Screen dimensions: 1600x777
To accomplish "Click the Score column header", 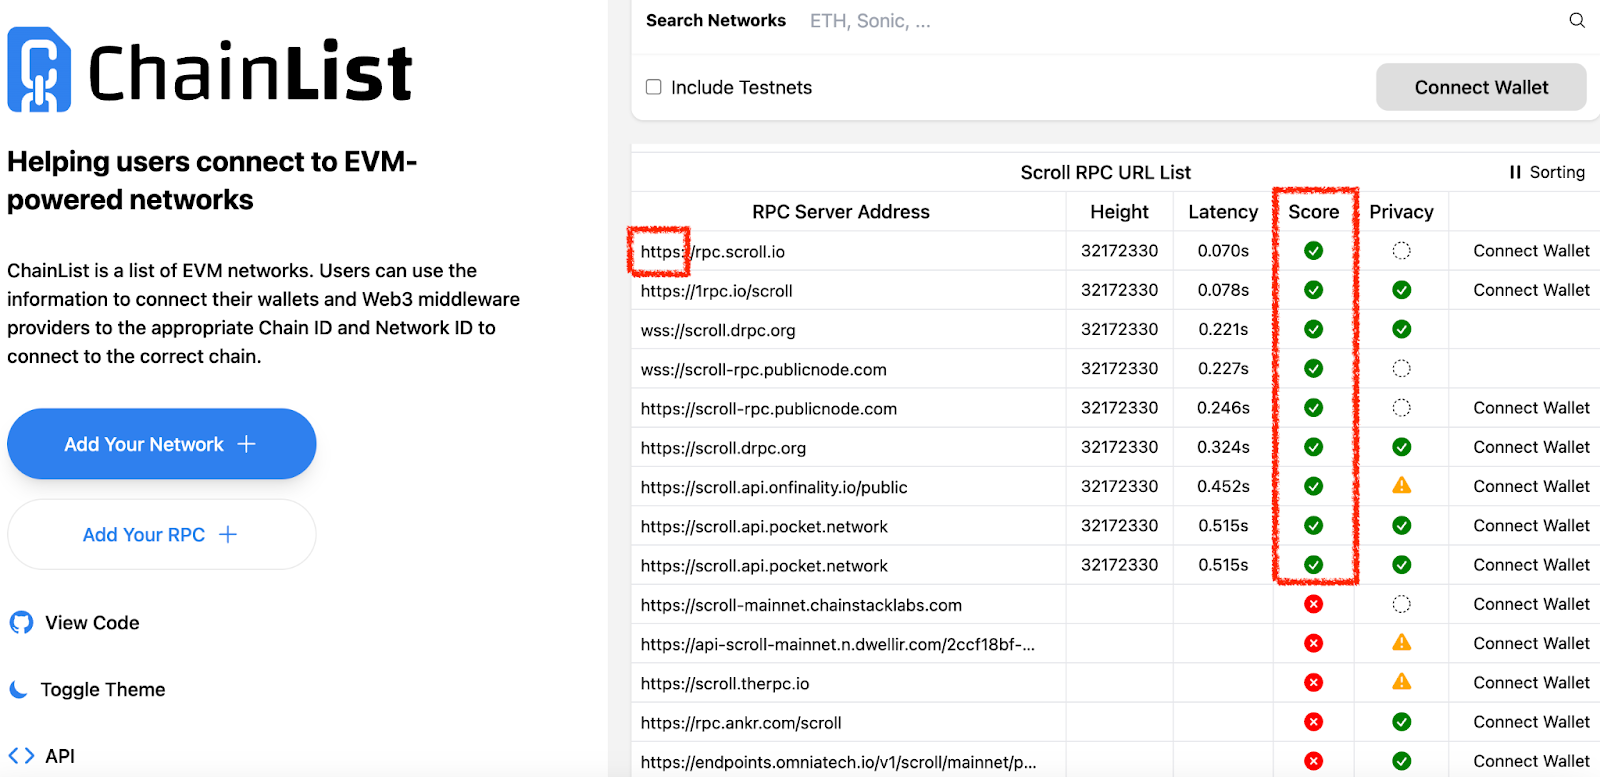I will click(x=1314, y=212).
